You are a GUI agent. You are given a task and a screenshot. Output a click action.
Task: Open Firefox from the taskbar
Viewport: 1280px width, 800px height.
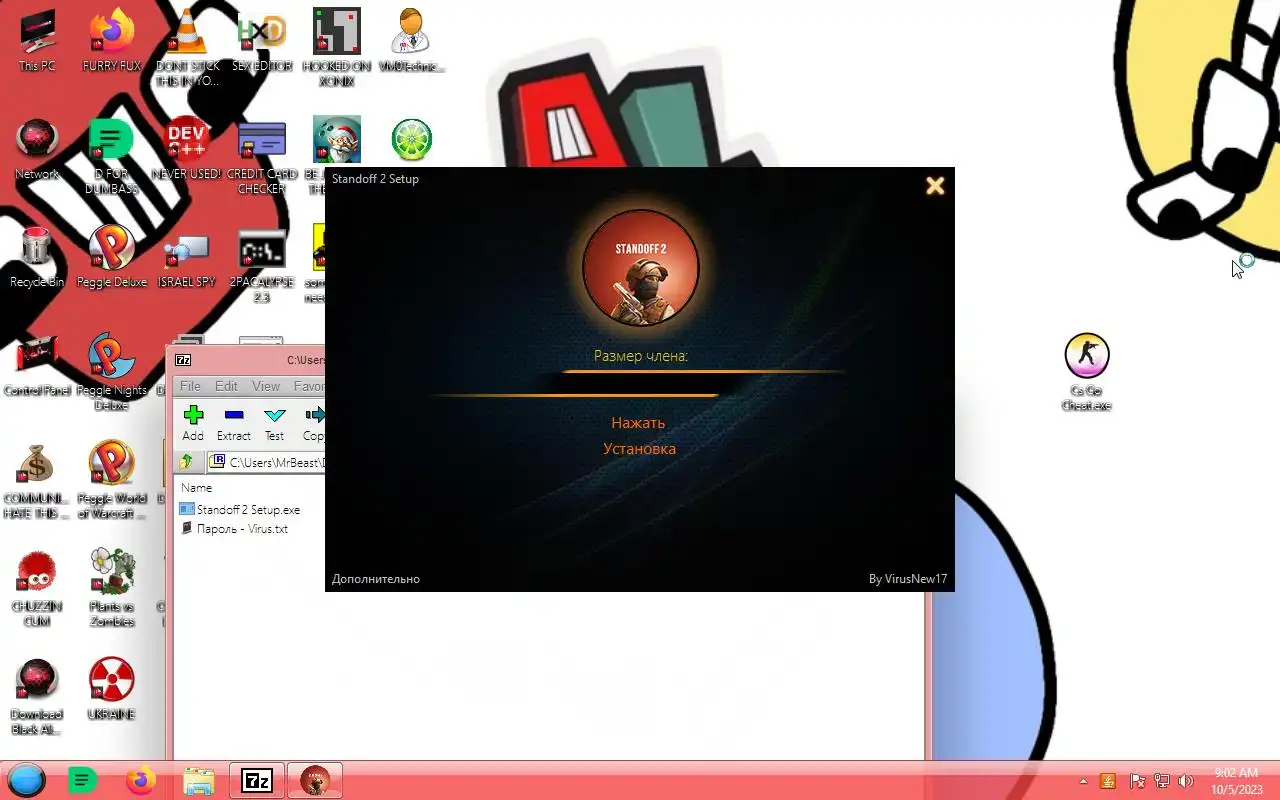pyautogui.click(x=141, y=780)
